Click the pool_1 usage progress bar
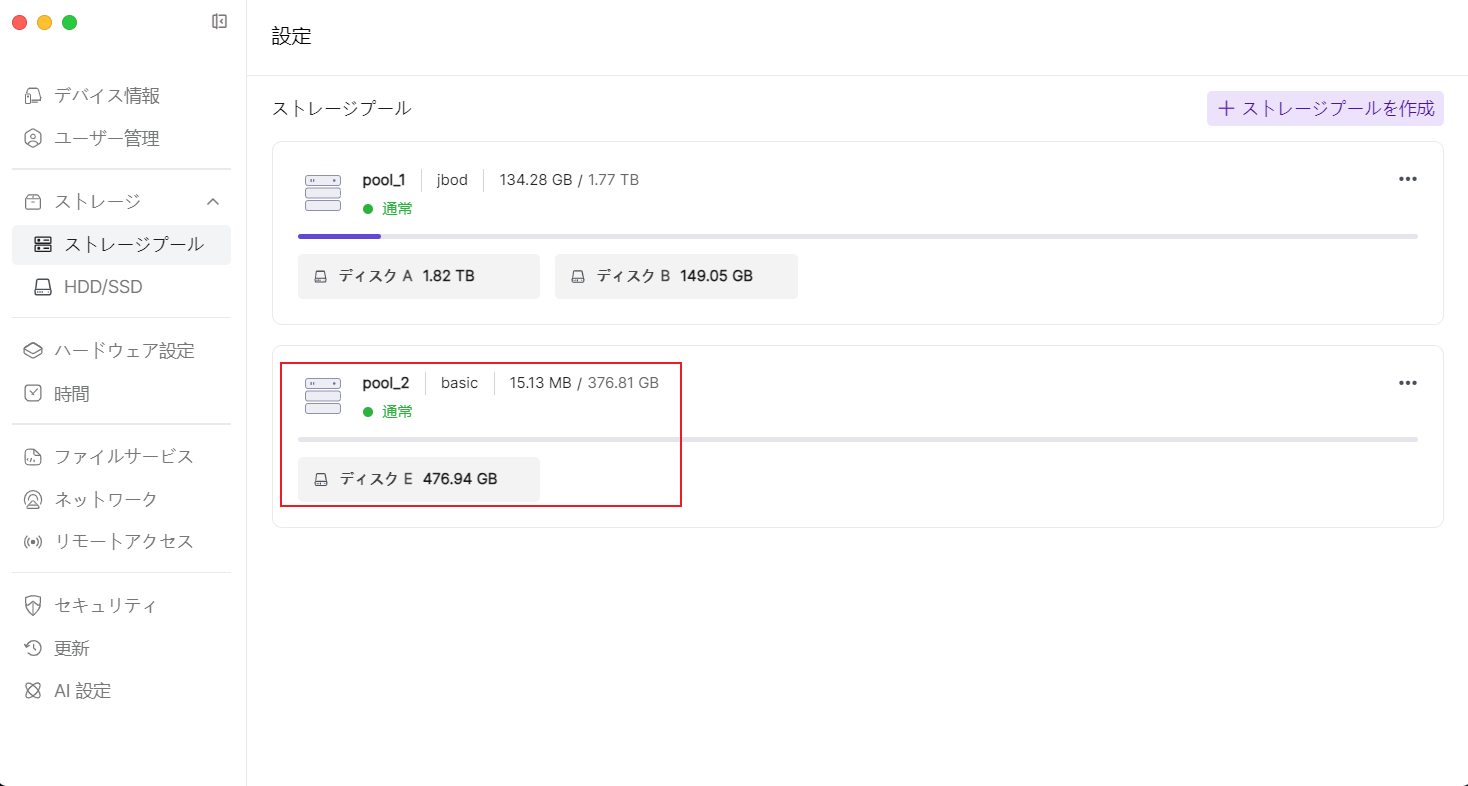This screenshot has width=1468, height=786. [x=857, y=237]
